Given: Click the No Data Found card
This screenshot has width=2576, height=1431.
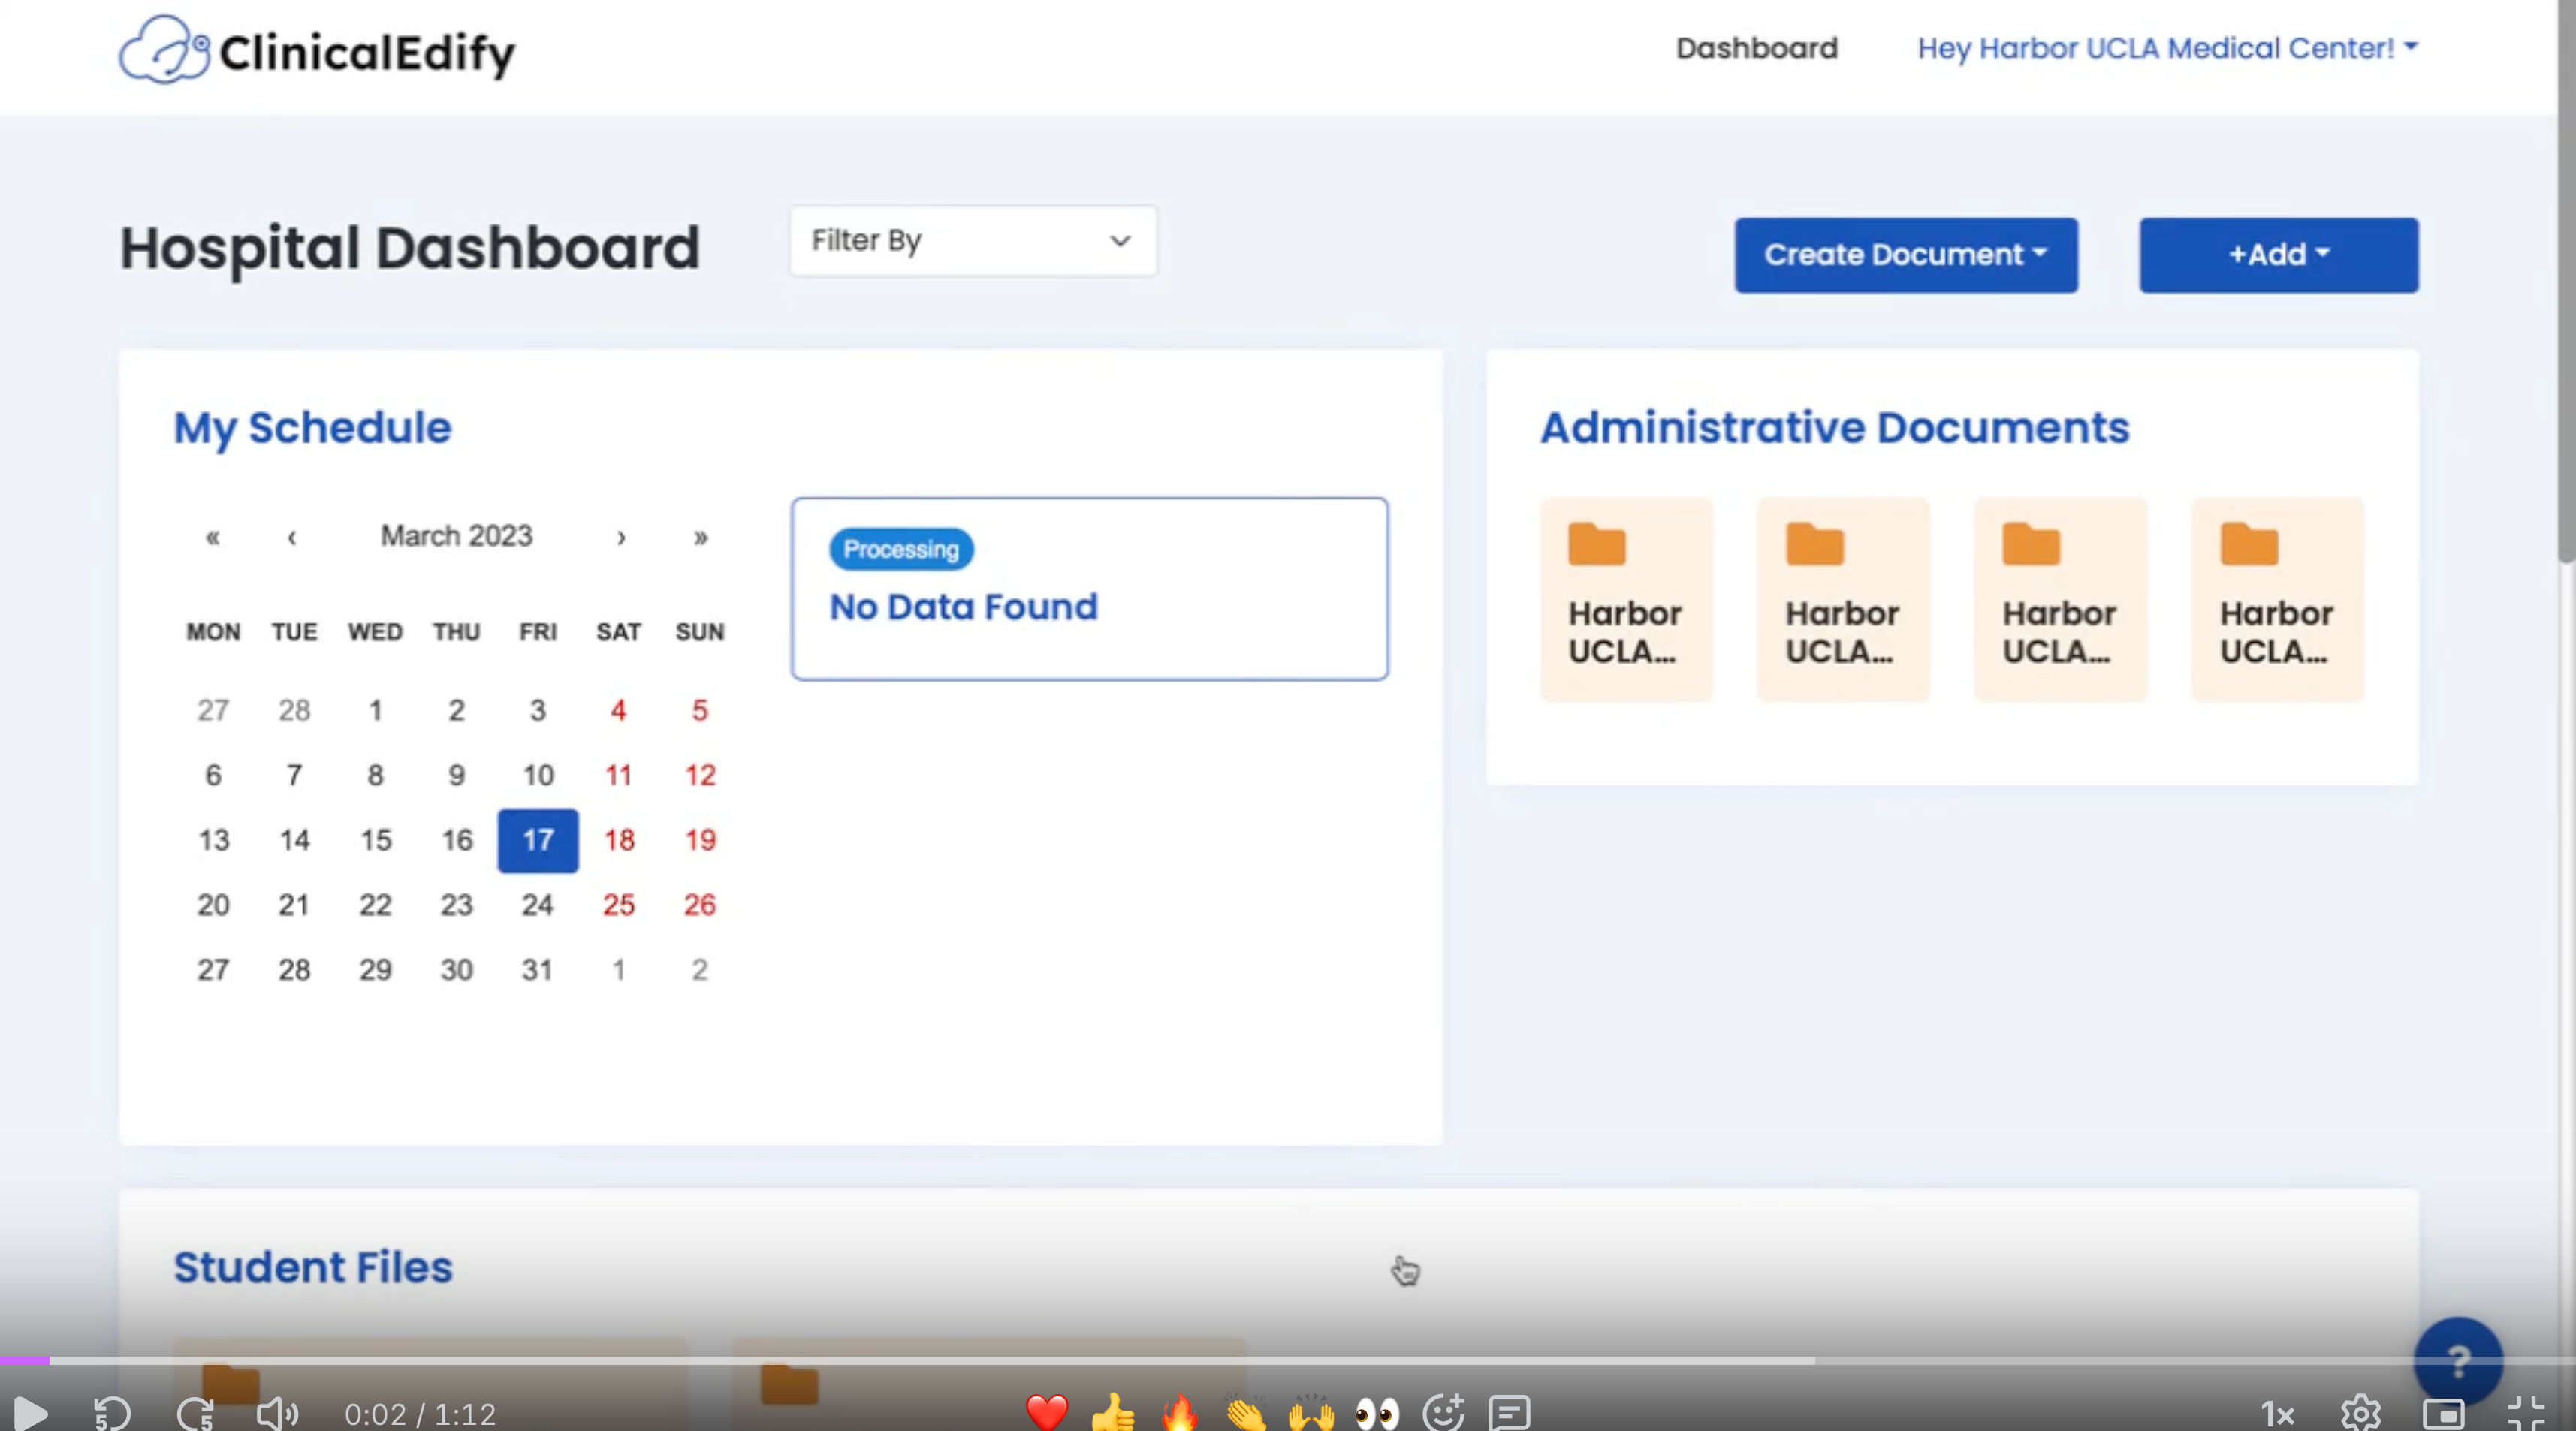Looking at the screenshot, I should pos(1089,589).
